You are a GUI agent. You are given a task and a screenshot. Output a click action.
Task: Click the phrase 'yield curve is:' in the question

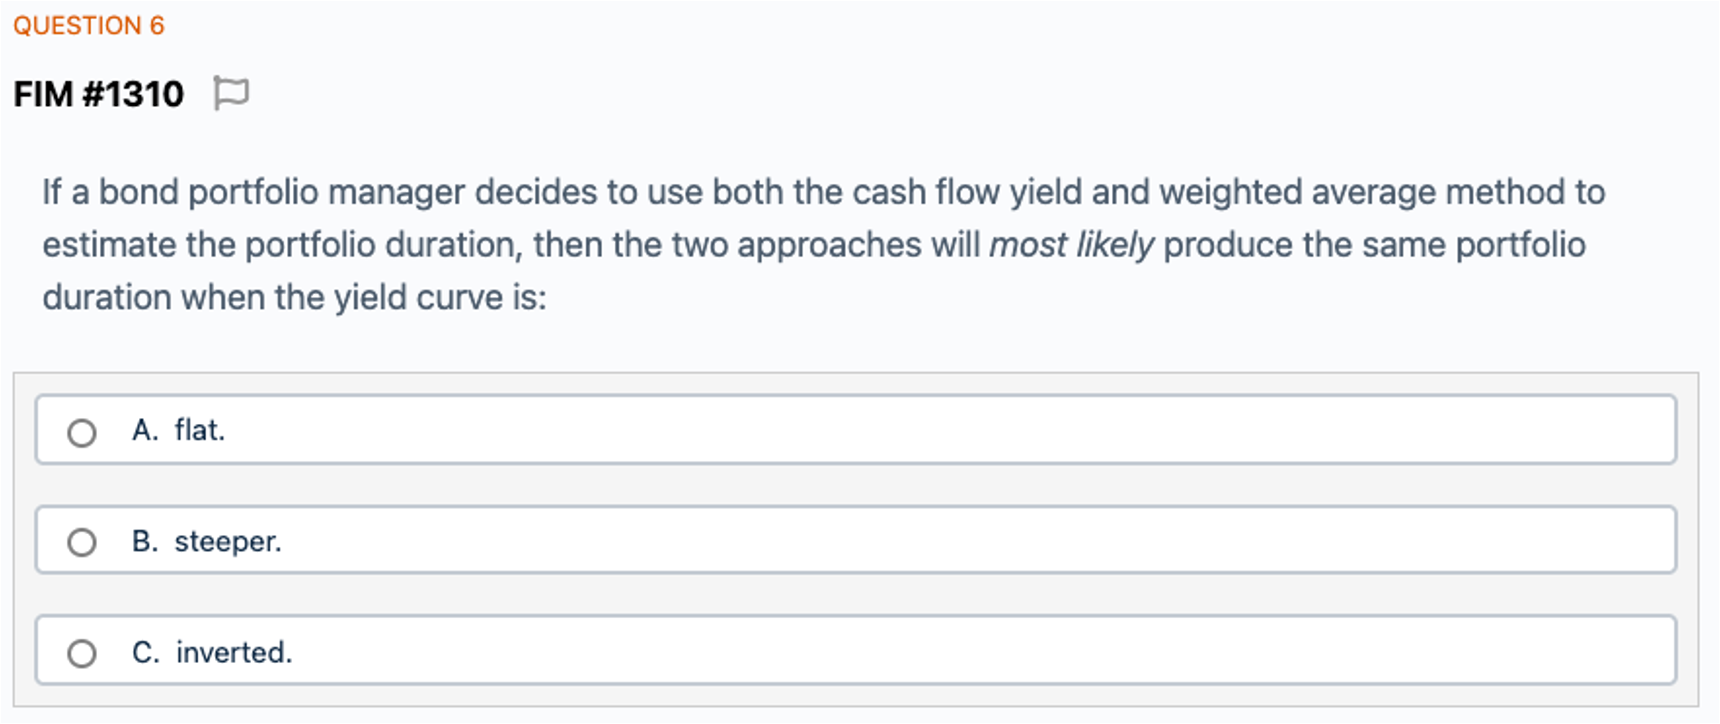pyautogui.click(x=440, y=298)
